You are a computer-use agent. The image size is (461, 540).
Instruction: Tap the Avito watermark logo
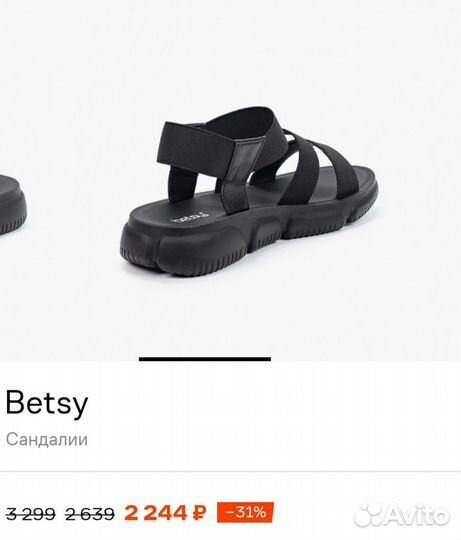click(402, 515)
